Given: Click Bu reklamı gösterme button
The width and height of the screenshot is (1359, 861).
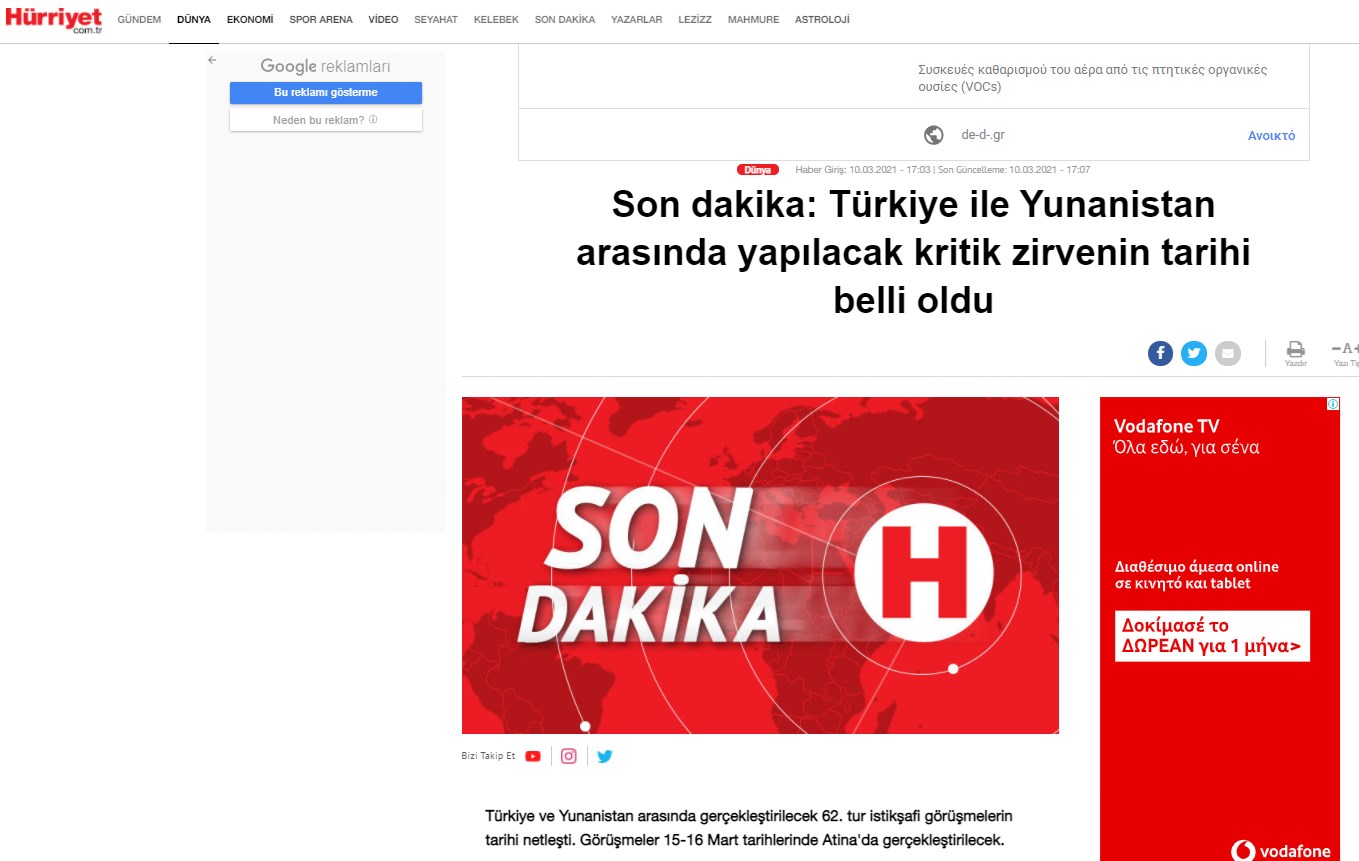Looking at the screenshot, I should (326, 93).
